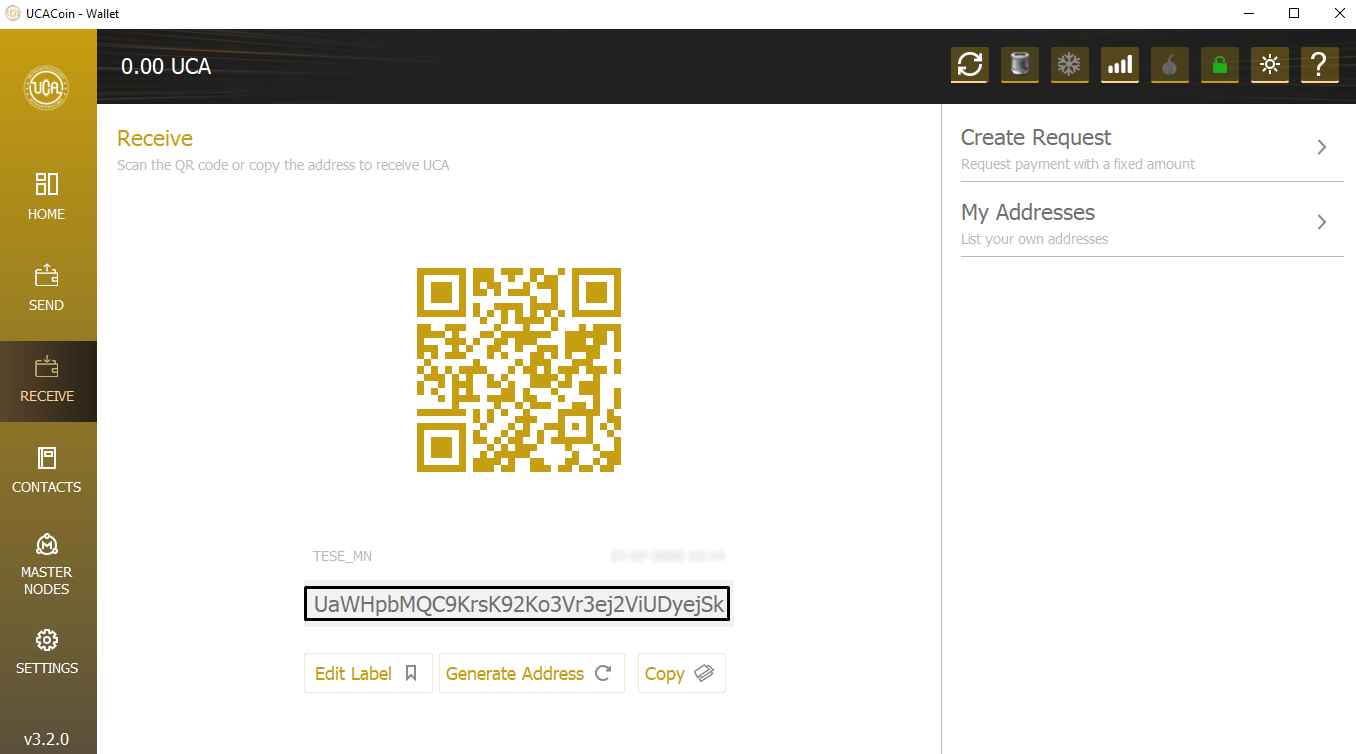
Task: Toggle the light/dark theme sun icon
Action: tap(1269, 65)
